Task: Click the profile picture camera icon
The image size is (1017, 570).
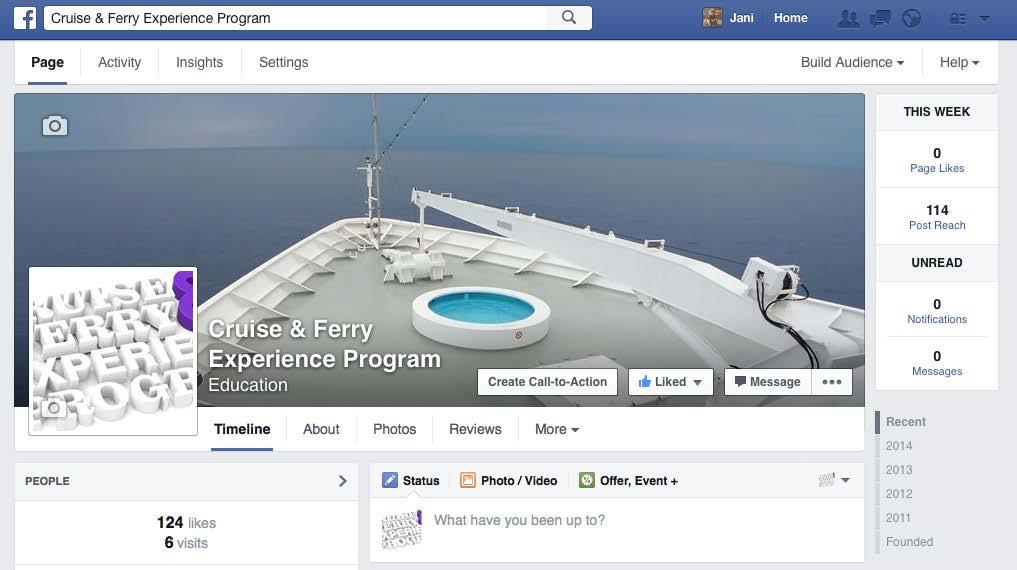Action: pyautogui.click(x=54, y=408)
